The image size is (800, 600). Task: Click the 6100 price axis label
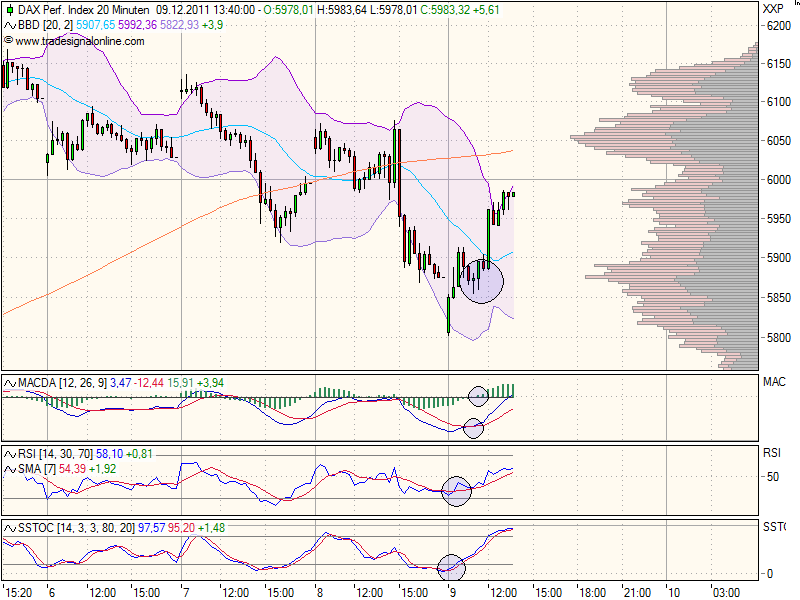pyautogui.click(x=779, y=102)
